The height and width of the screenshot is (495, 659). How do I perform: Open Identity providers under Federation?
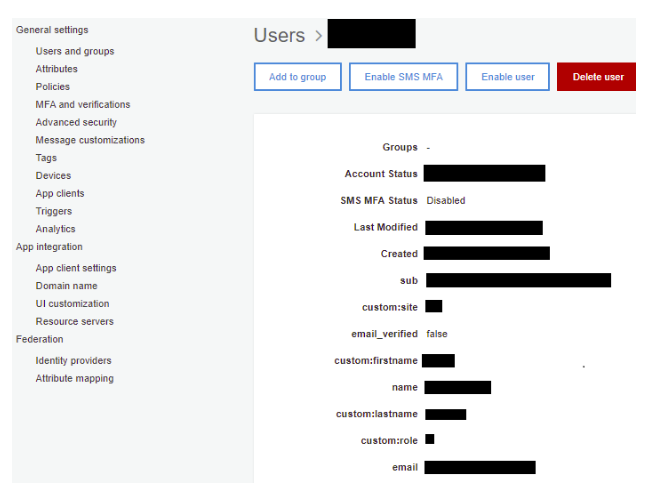[x=73, y=361]
